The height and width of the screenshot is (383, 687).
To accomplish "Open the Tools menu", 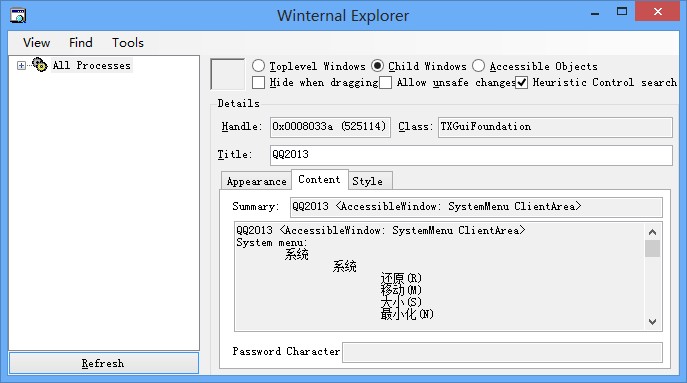I will tap(127, 43).
